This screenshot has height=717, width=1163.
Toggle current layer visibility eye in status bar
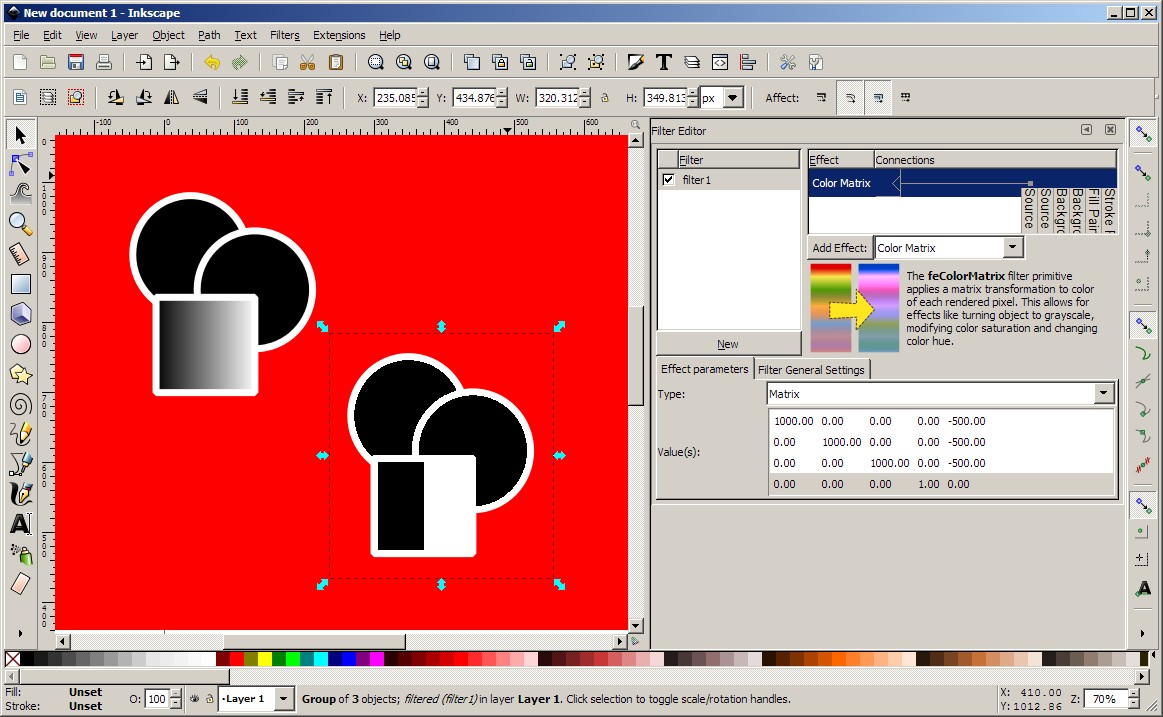[194, 699]
